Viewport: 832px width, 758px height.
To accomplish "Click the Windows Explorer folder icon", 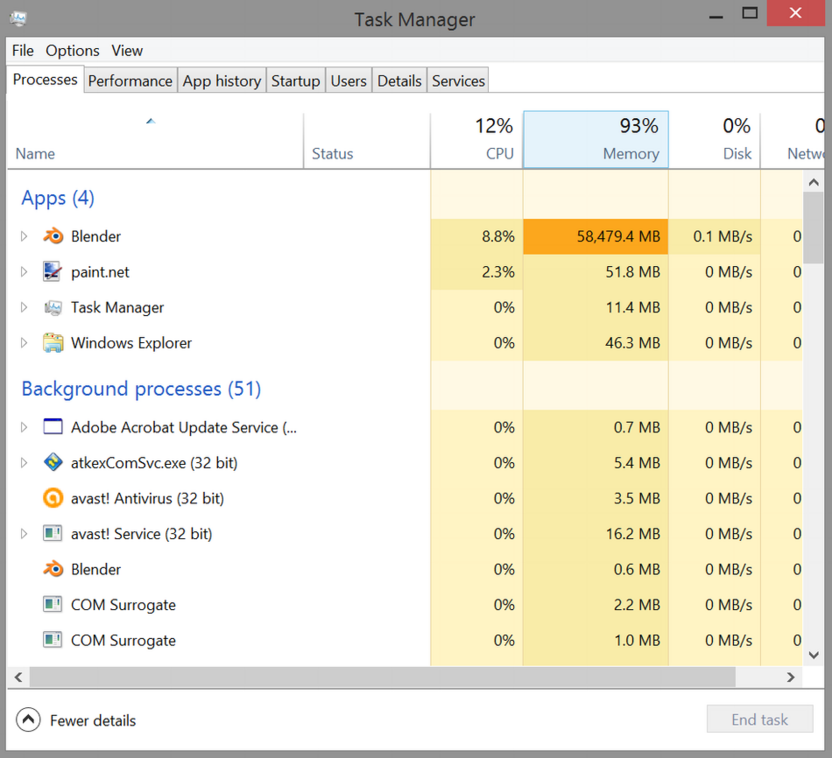I will [x=53, y=343].
